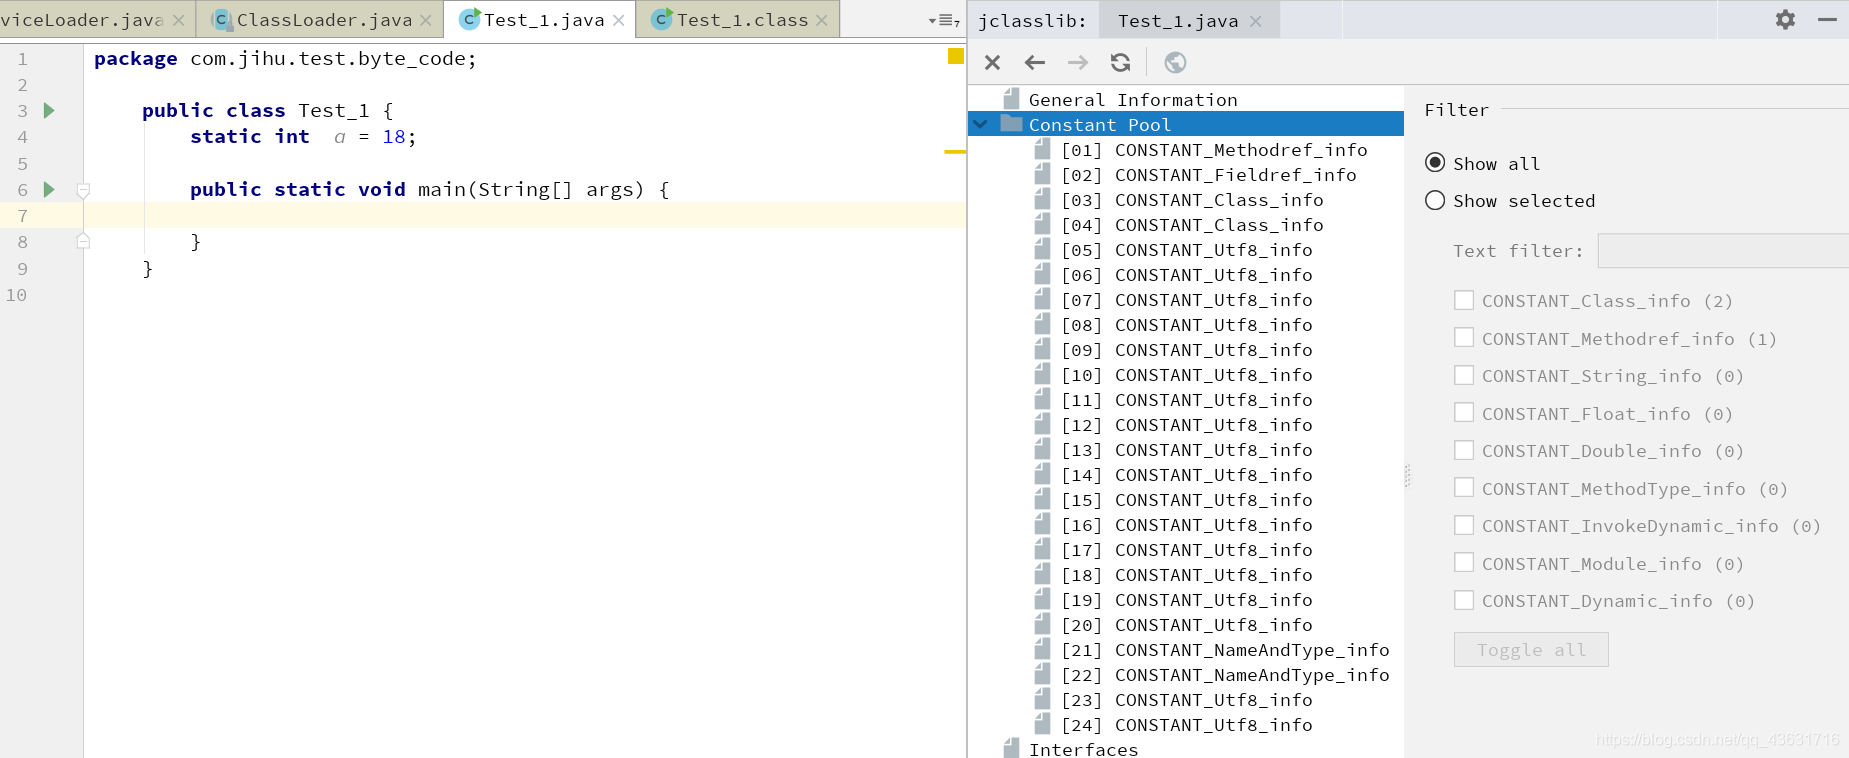Select constant [10] CONSTANT_Utf8_info

(1187, 375)
